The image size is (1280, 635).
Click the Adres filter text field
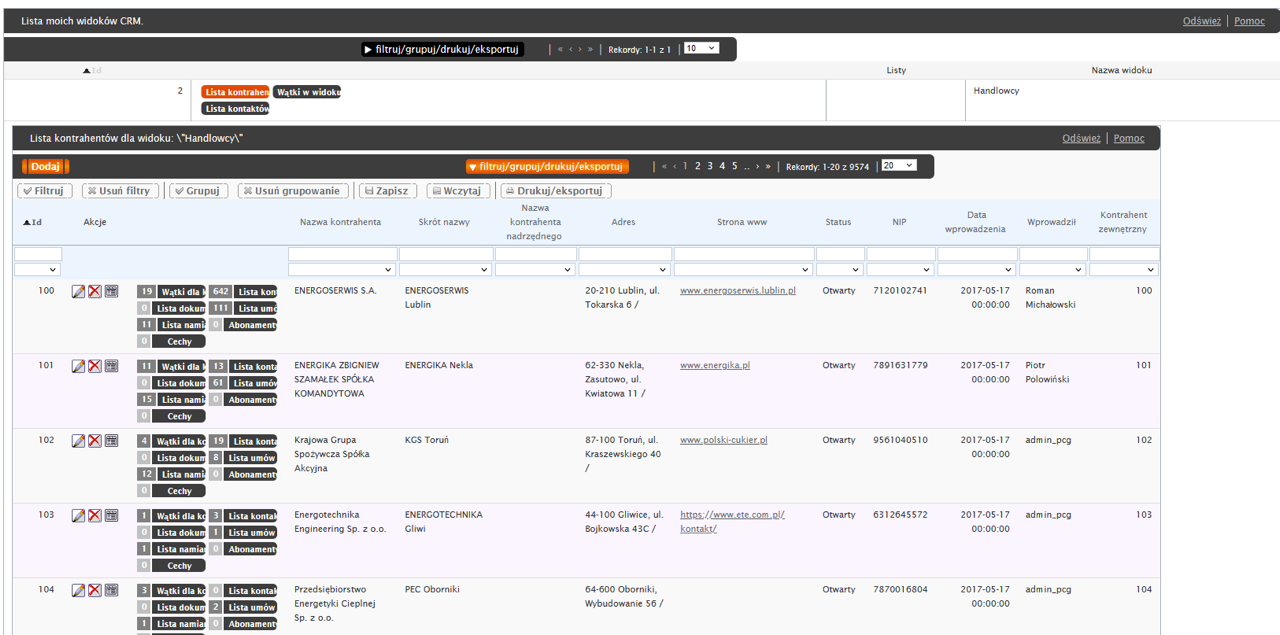(625, 254)
